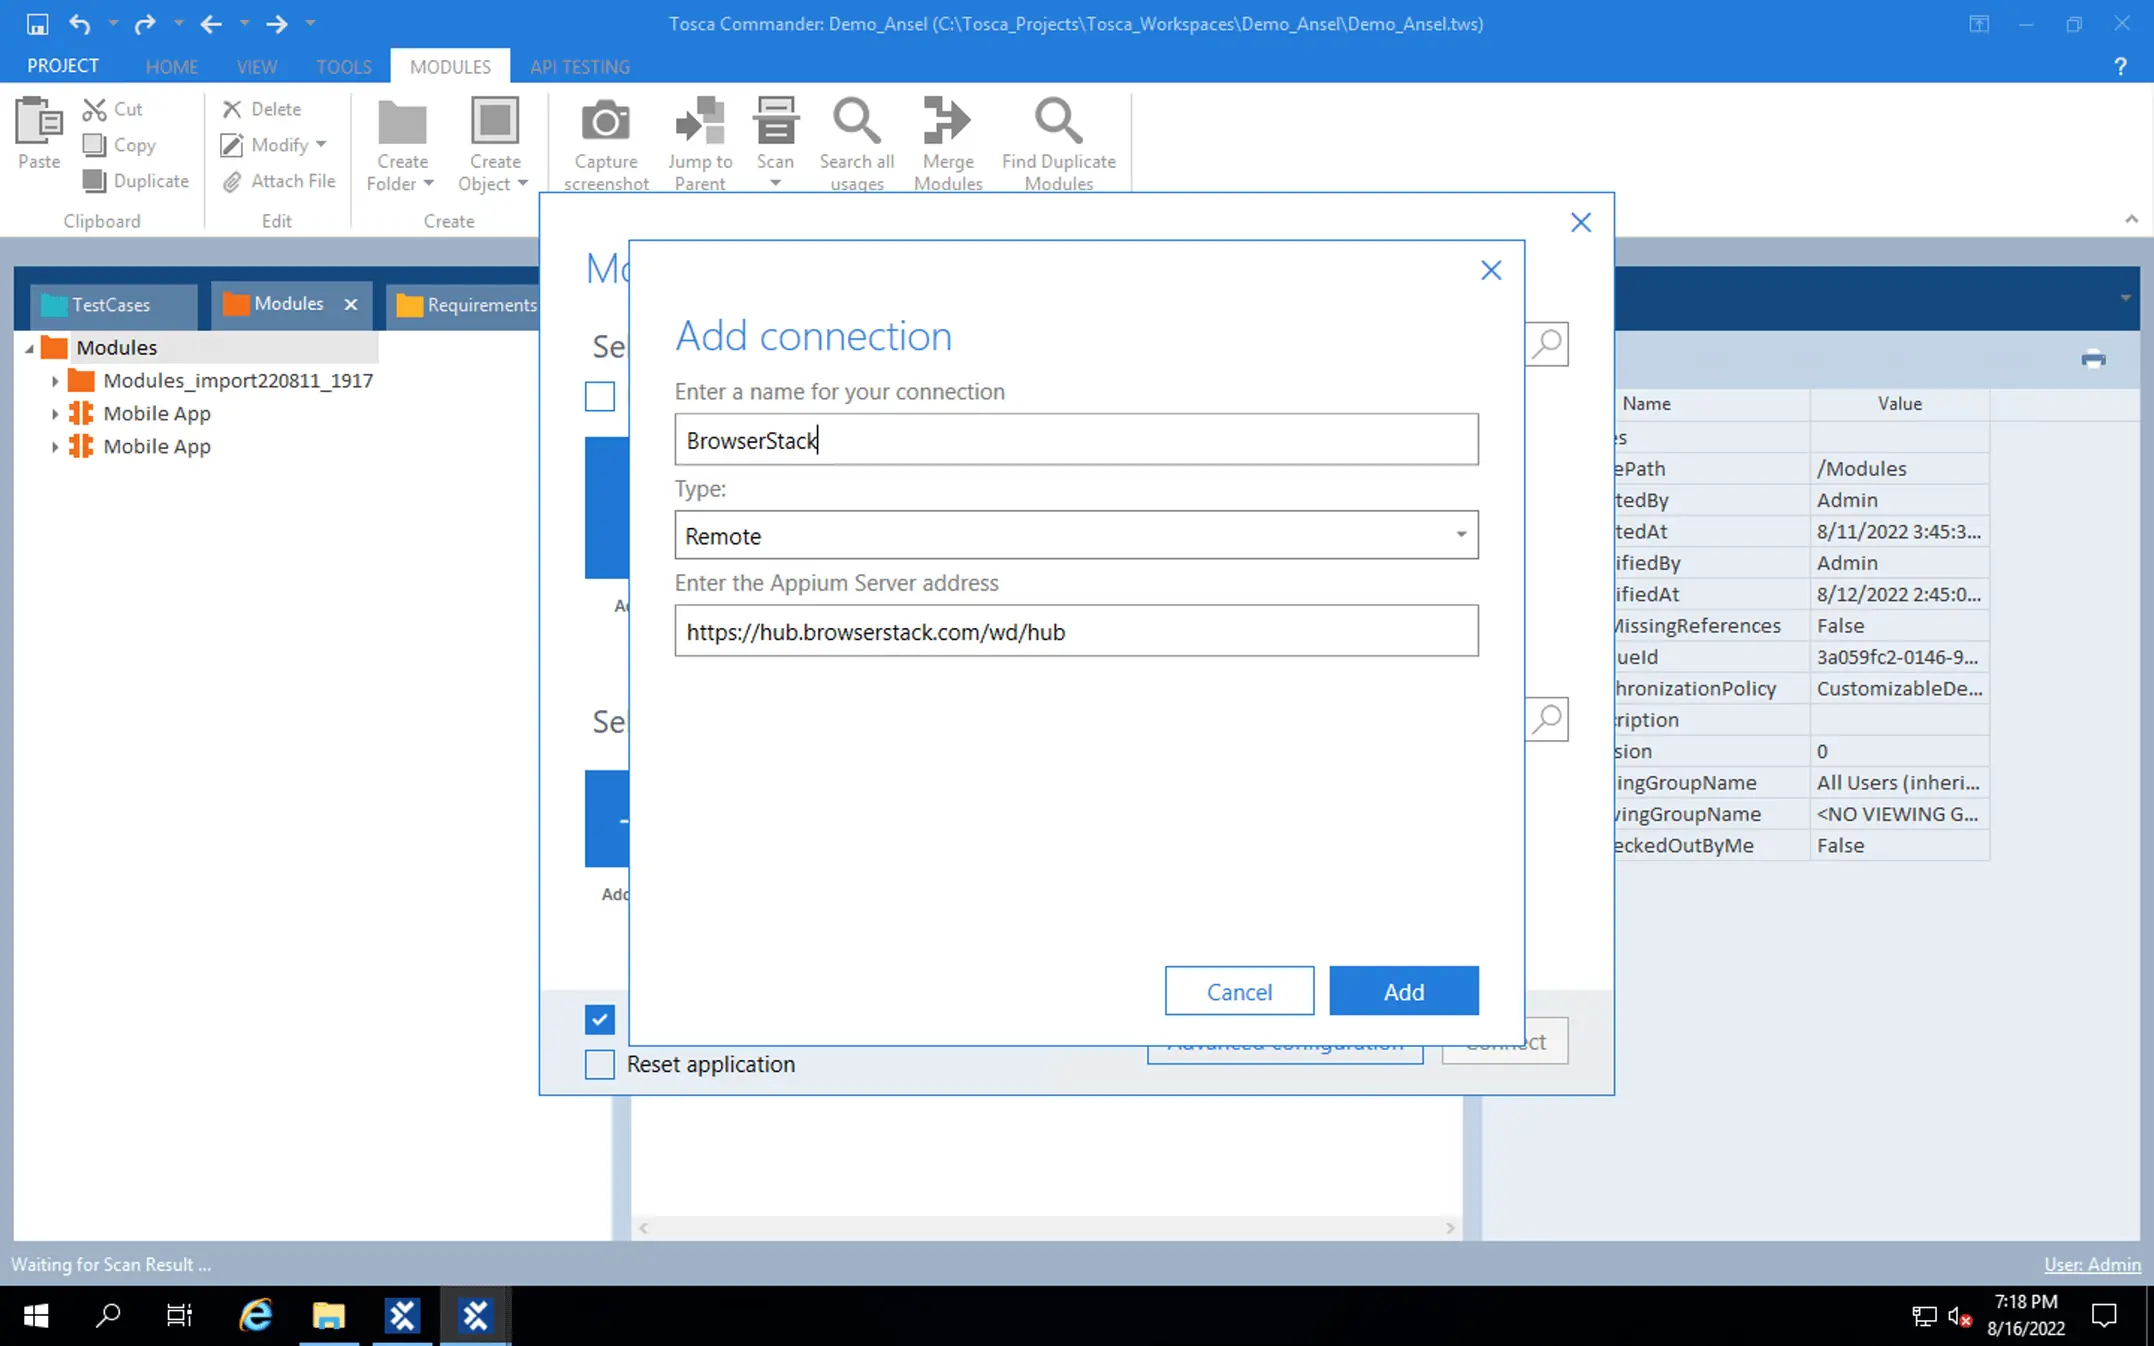Viewport: 2154px width, 1346px height.
Task: Click Cancel in Add connection dialog
Action: click(x=1239, y=991)
